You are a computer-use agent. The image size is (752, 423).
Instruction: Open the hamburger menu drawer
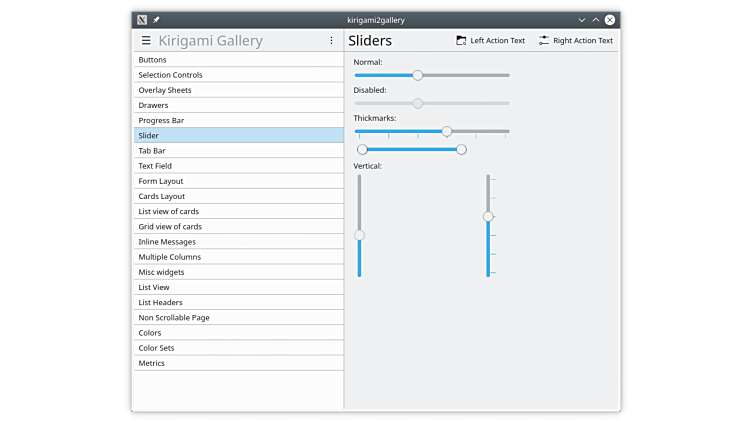pyautogui.click(x=146, y=41)
